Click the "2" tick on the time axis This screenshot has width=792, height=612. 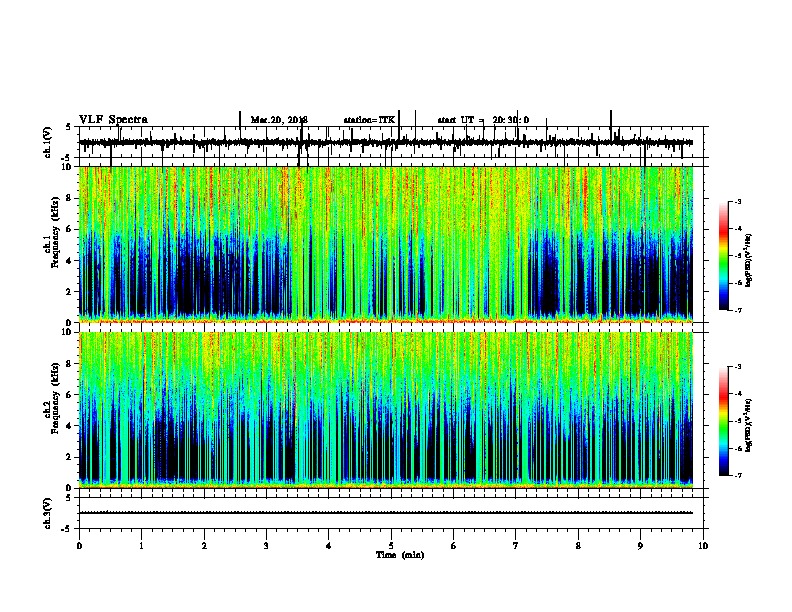click(x=204, y=546)
